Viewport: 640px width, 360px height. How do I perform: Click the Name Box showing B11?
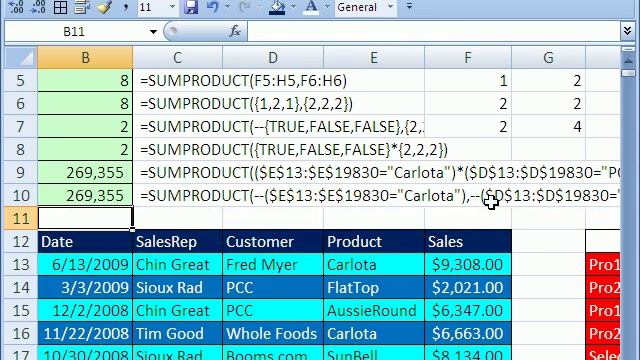pos(74,31)
